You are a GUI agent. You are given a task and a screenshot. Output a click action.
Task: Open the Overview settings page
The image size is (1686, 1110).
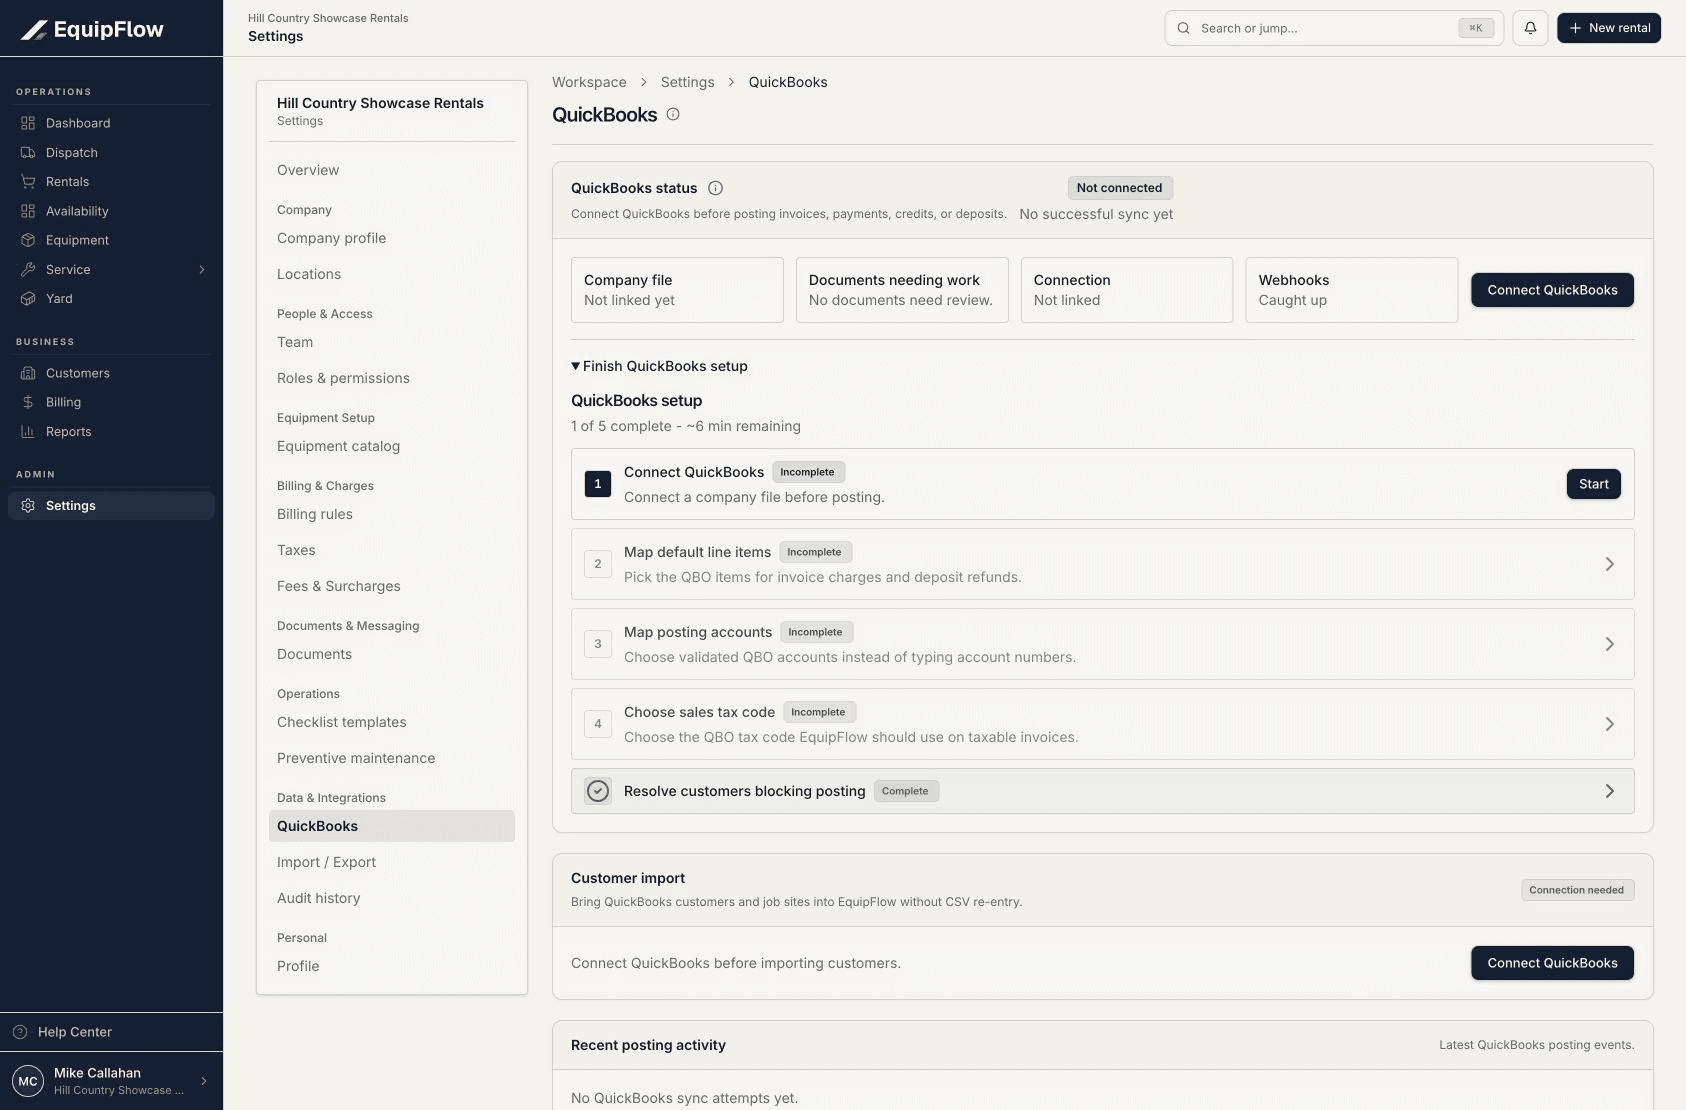(391, 170)
